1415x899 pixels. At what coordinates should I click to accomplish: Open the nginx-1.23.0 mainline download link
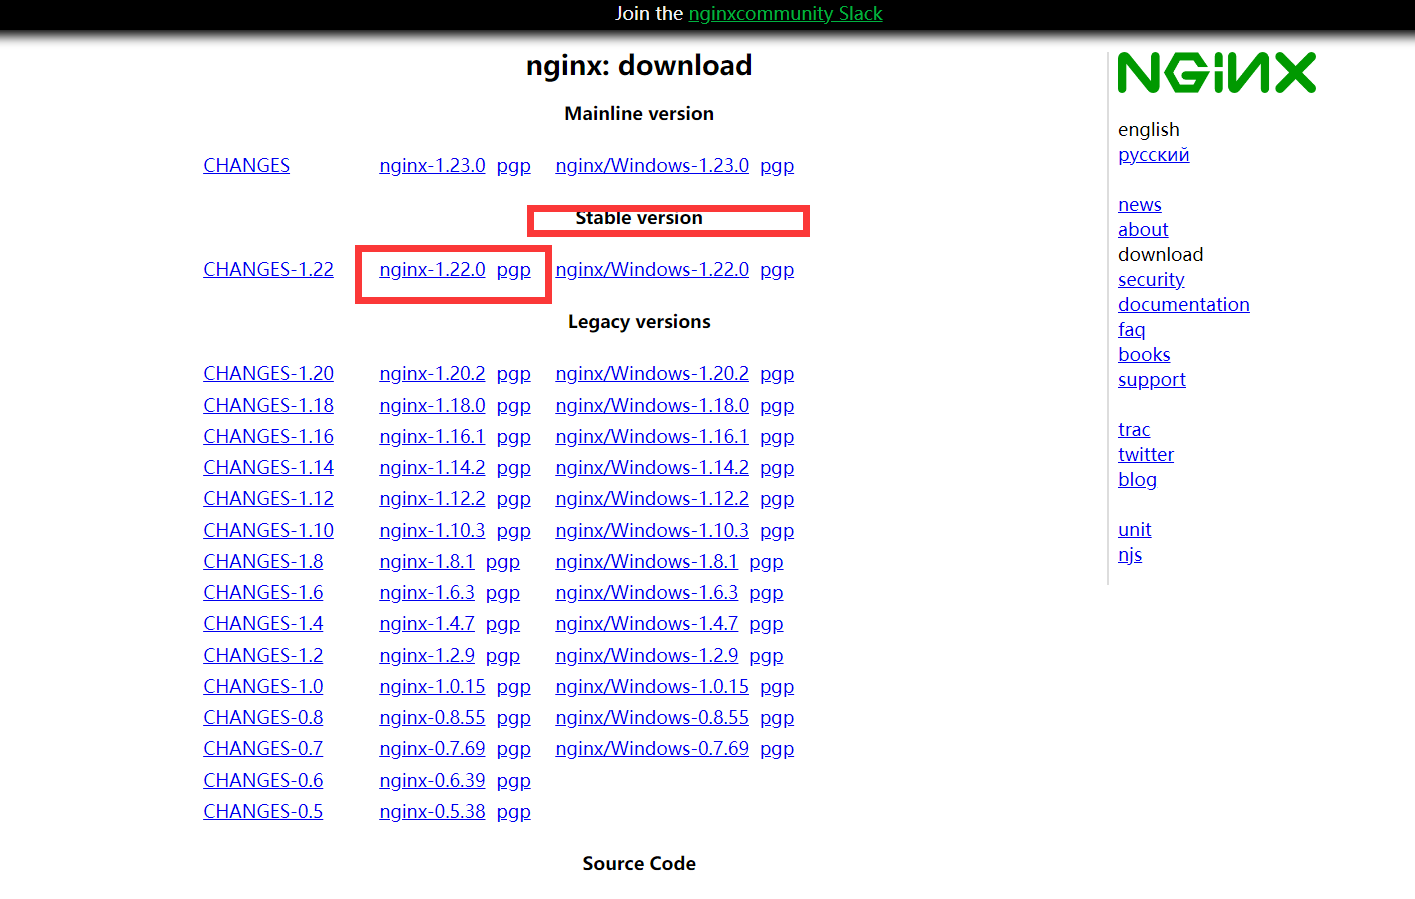(432, 165)
